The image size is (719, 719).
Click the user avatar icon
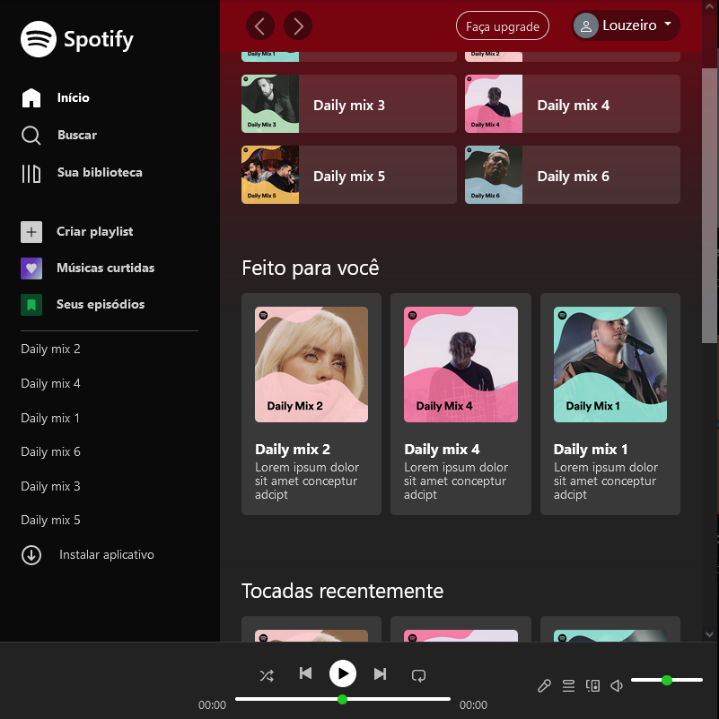click(x=586, y=26)
